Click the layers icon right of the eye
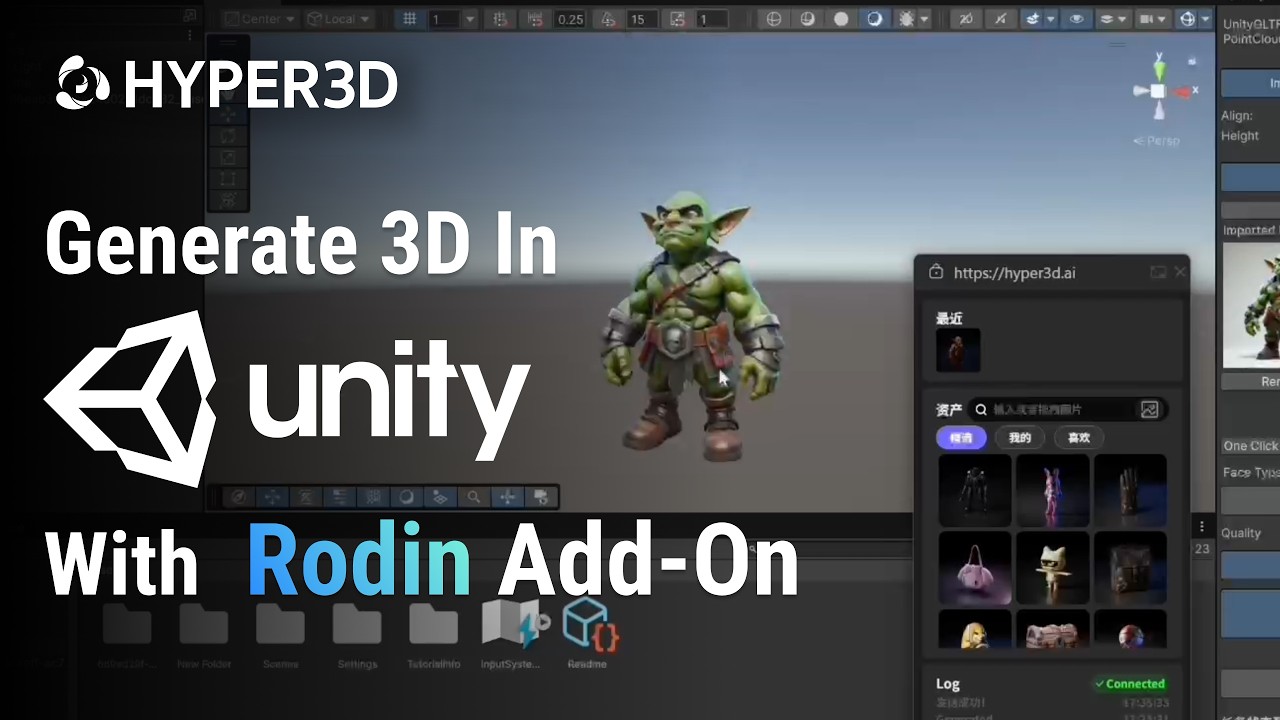1280x720 pixels. (1107, 18)
